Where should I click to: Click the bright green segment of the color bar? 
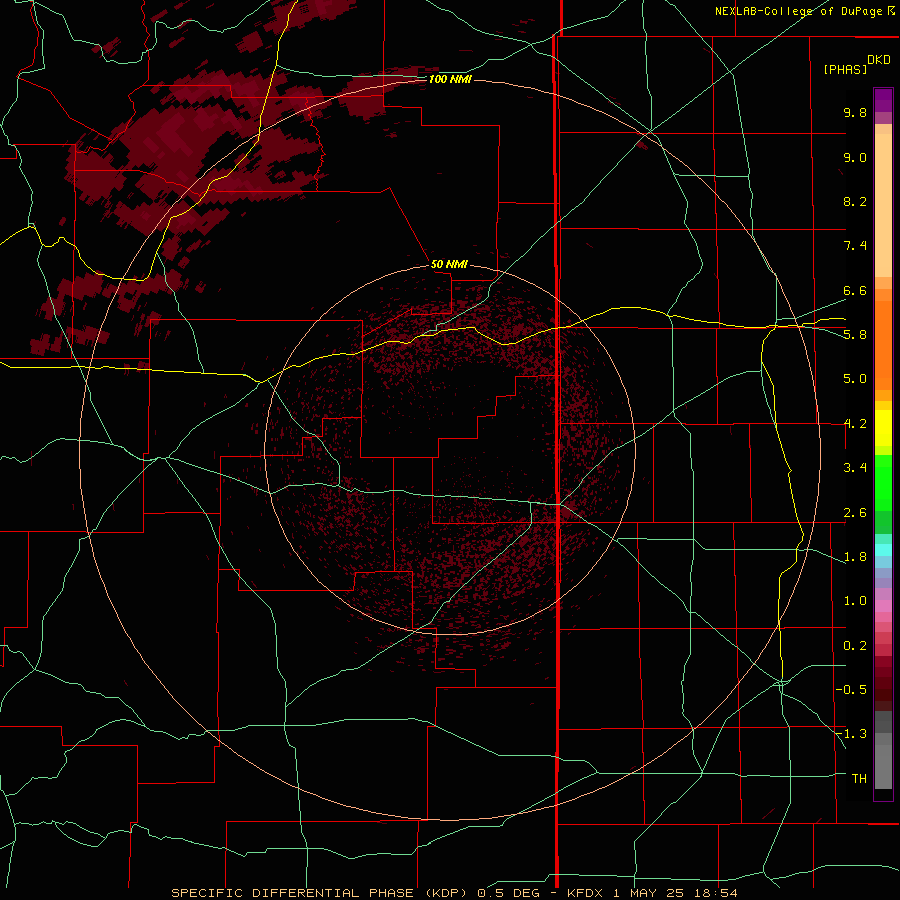tap(883, 482)
